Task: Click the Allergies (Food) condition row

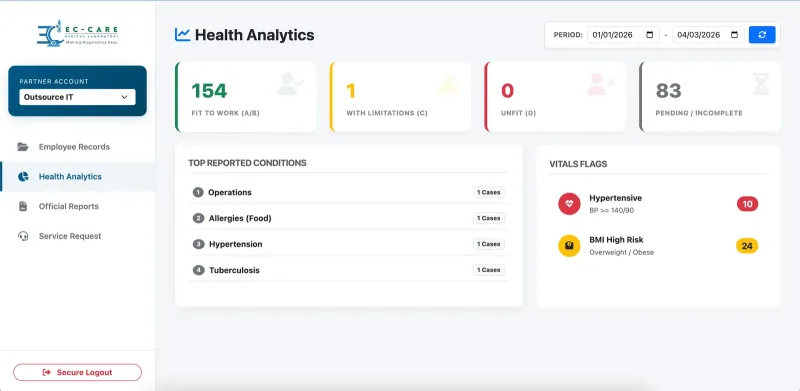Action: tap(348, 218)
